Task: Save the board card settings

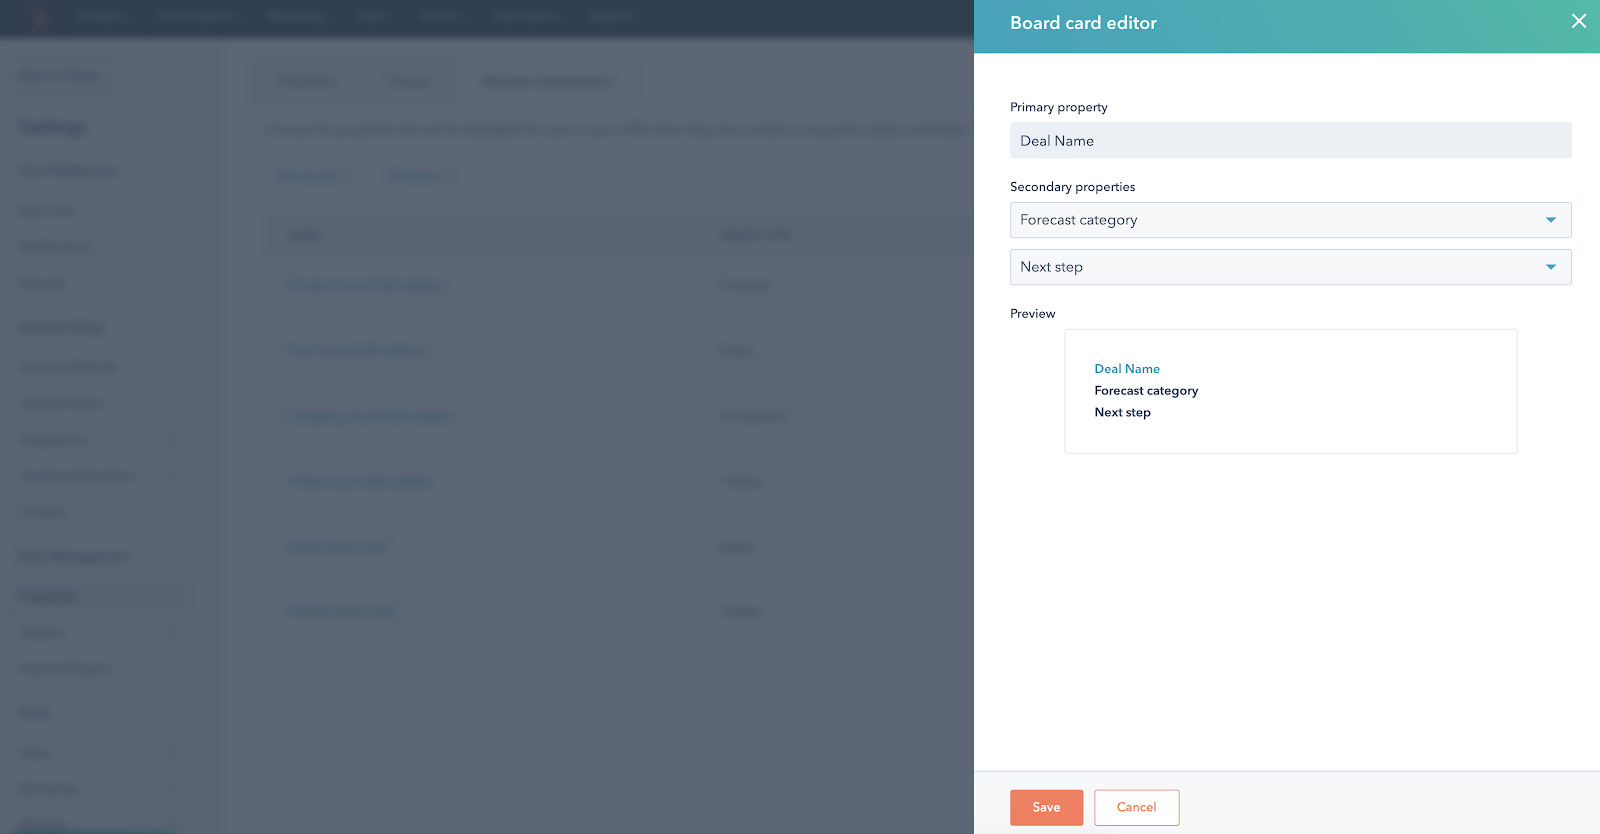Action: click(x=1046, y=807)
